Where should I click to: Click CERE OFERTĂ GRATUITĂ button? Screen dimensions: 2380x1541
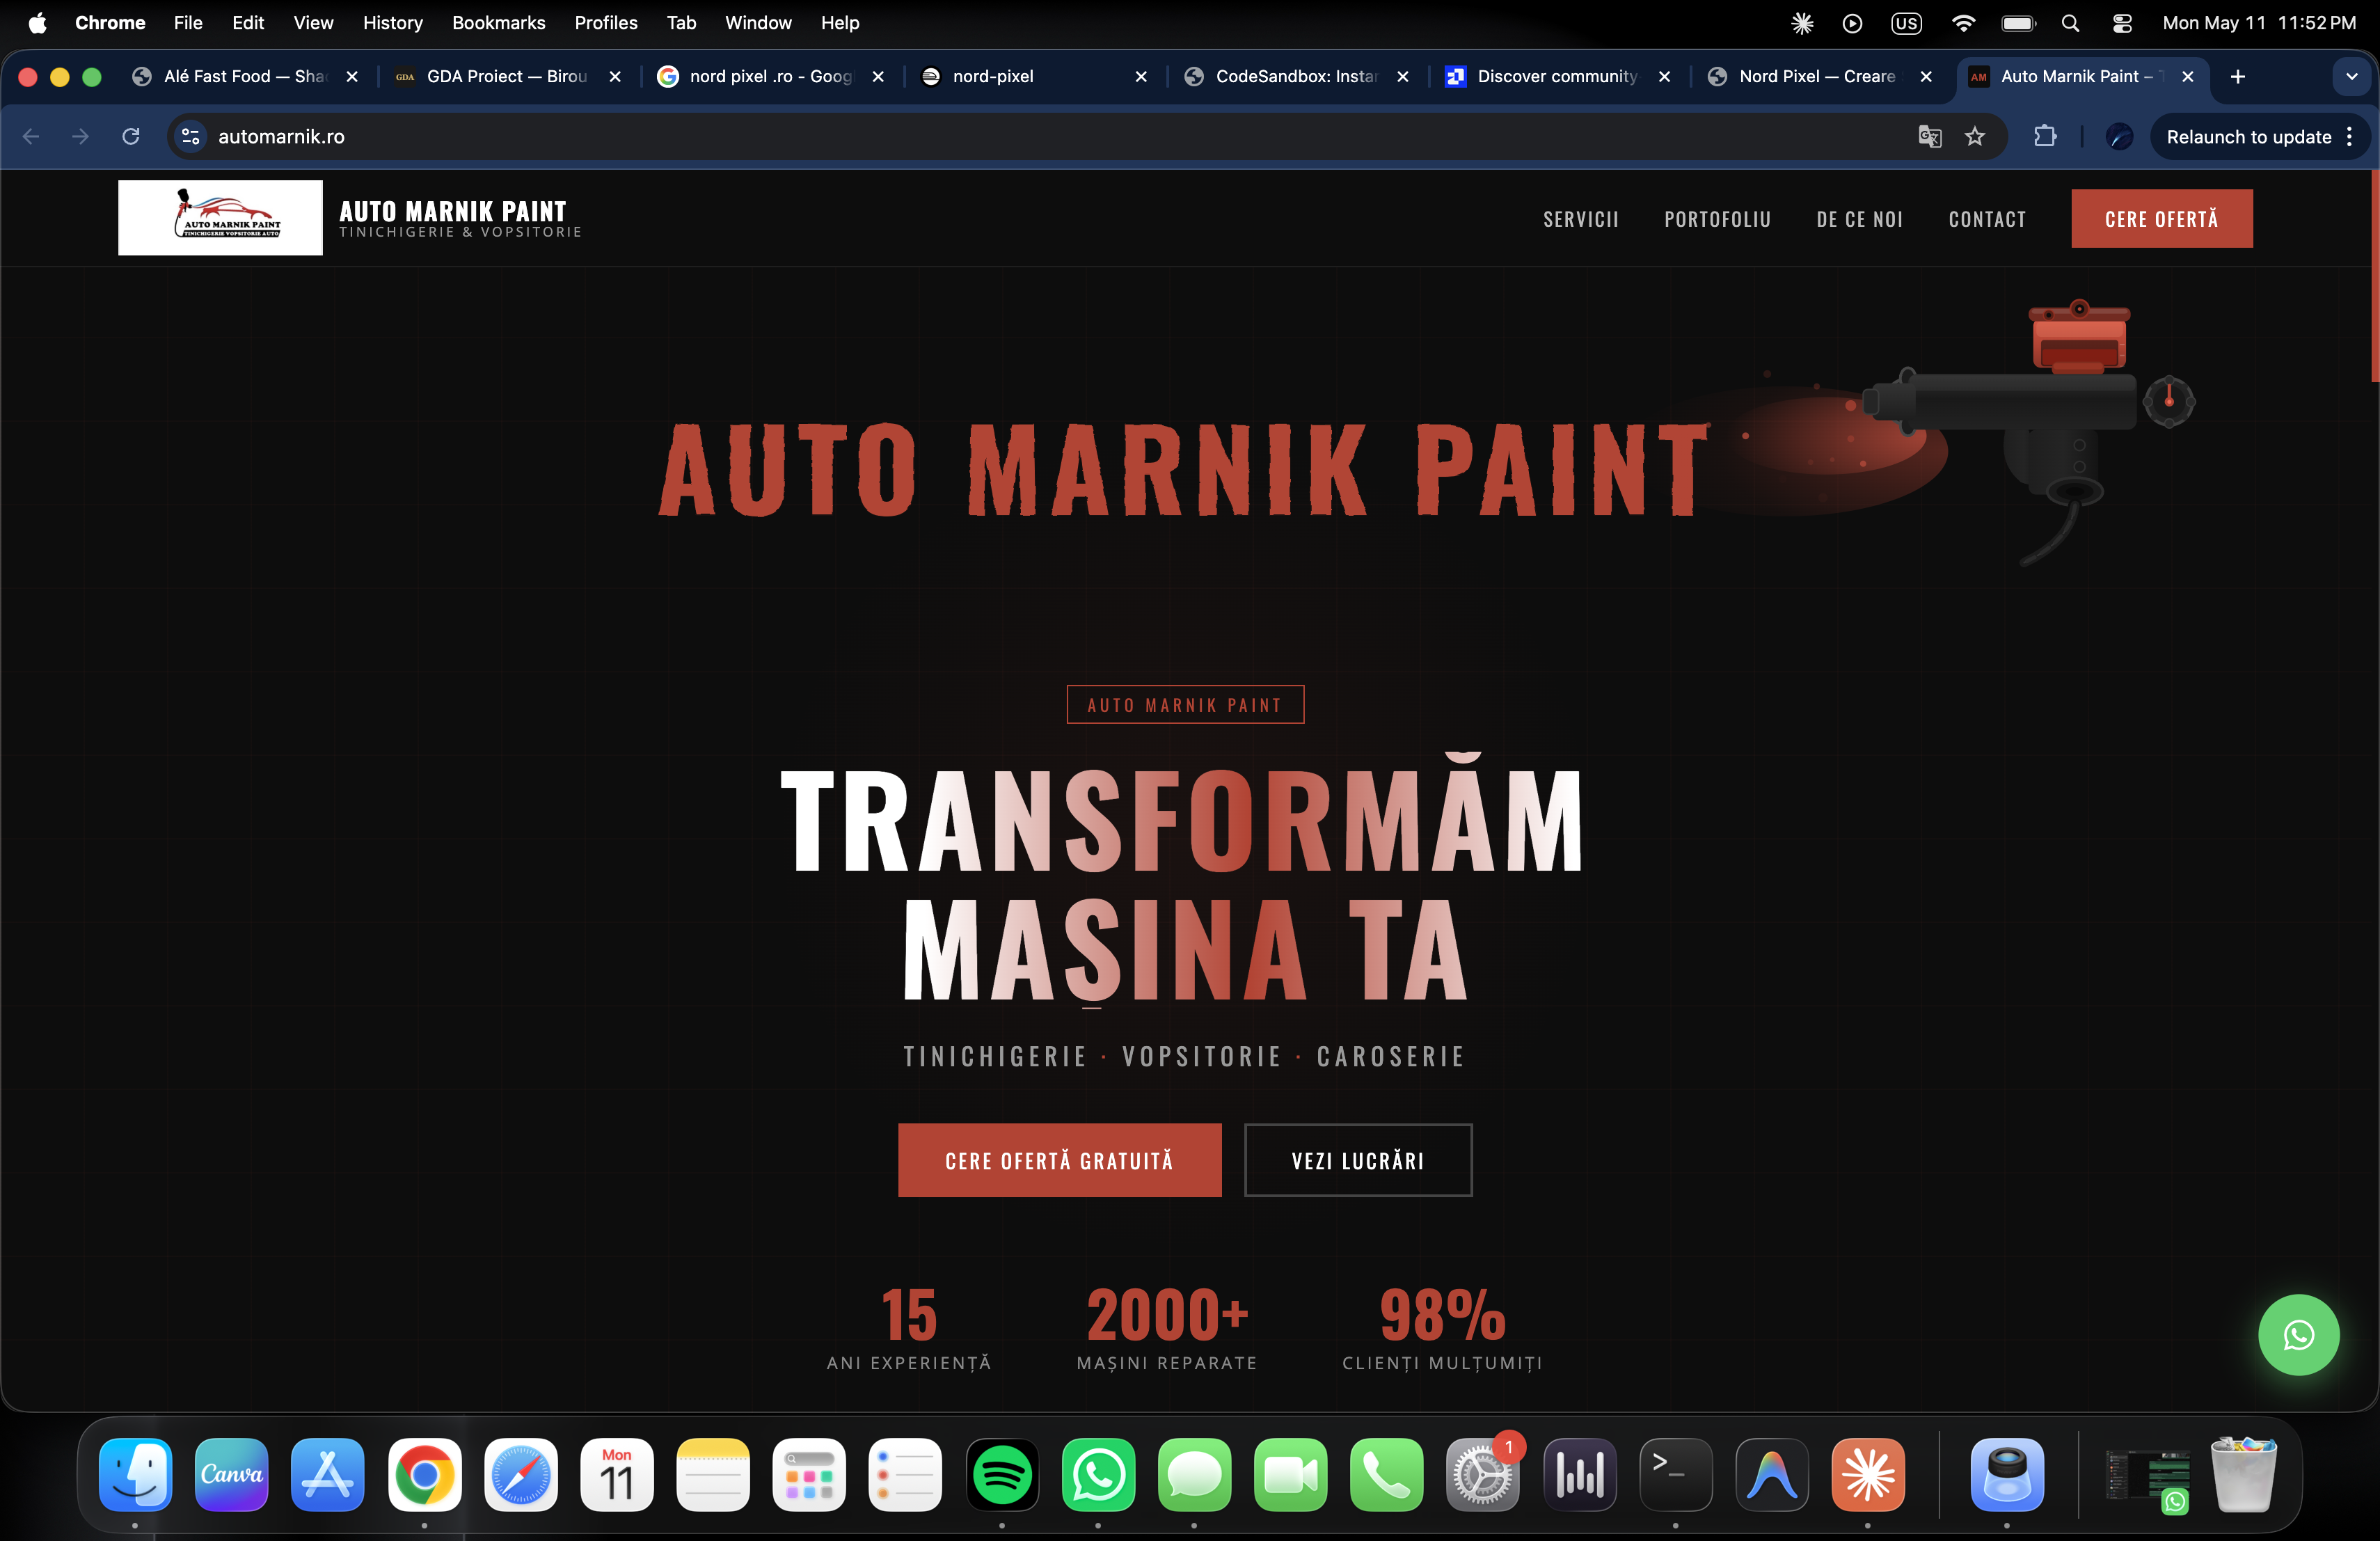point(1059,1160)
